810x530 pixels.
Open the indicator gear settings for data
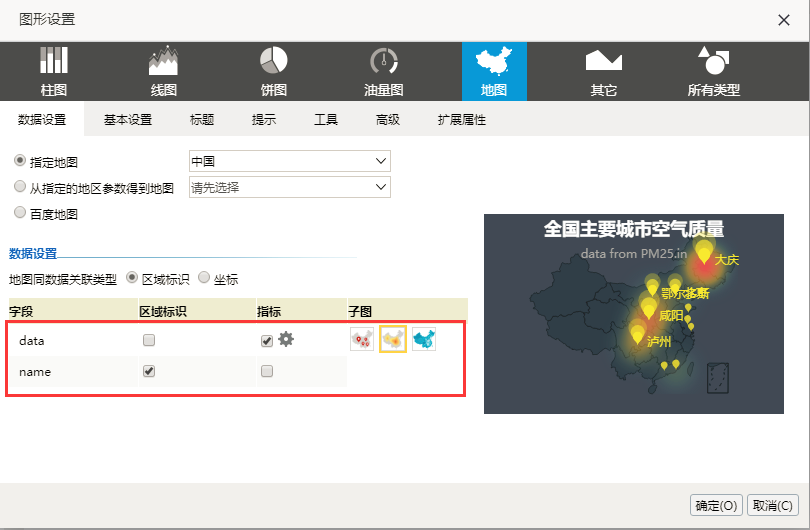pos(286,339)
